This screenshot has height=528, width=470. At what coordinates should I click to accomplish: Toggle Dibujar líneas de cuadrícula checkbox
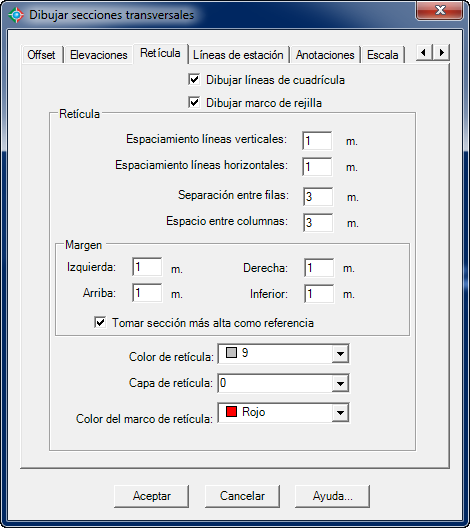click(x=194, y=80)
